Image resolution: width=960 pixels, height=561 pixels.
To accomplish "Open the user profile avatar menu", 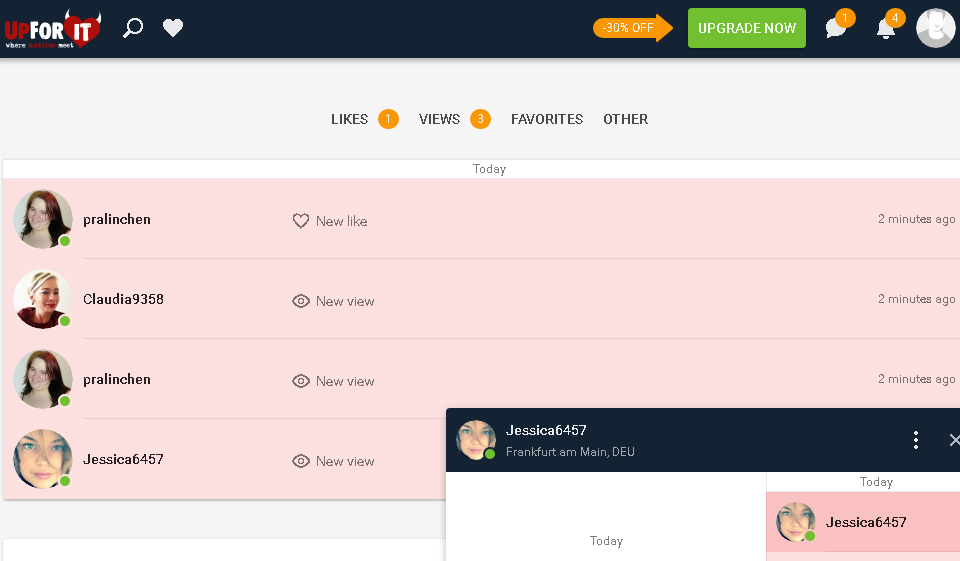I will [936, 28].
